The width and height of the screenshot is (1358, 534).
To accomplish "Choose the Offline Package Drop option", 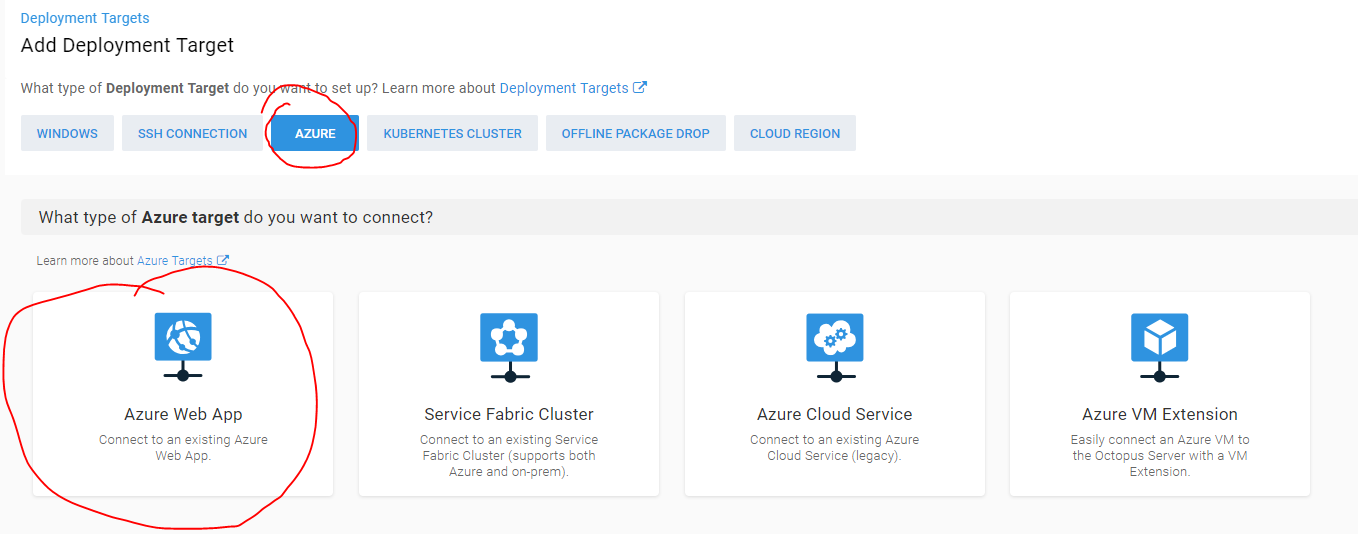I will (x=635, y=133).
